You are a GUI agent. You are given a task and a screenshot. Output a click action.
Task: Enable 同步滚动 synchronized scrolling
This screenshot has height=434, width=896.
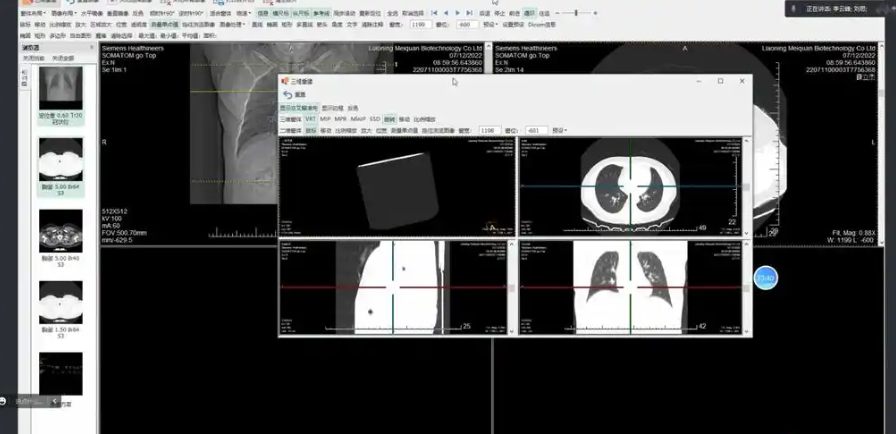[345, 13]
